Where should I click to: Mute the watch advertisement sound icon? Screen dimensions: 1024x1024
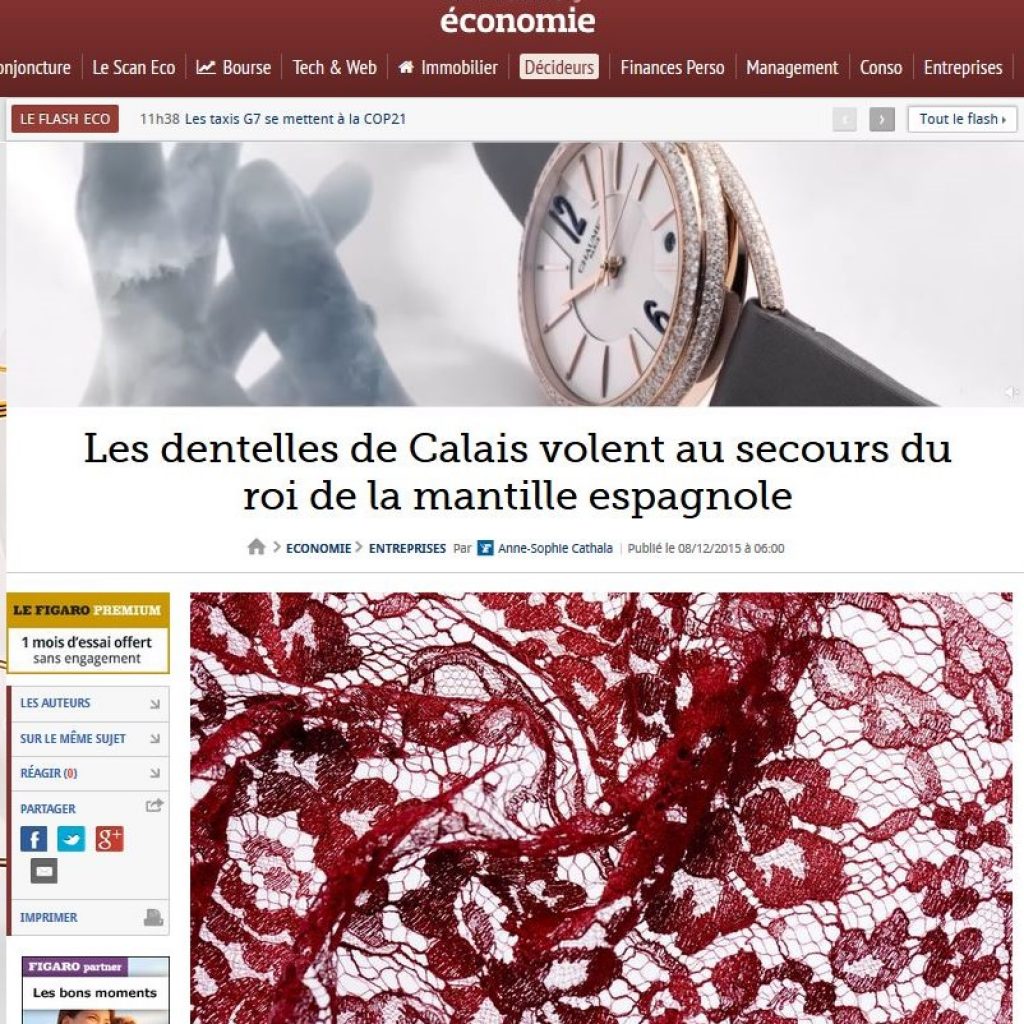[1012, 392]
